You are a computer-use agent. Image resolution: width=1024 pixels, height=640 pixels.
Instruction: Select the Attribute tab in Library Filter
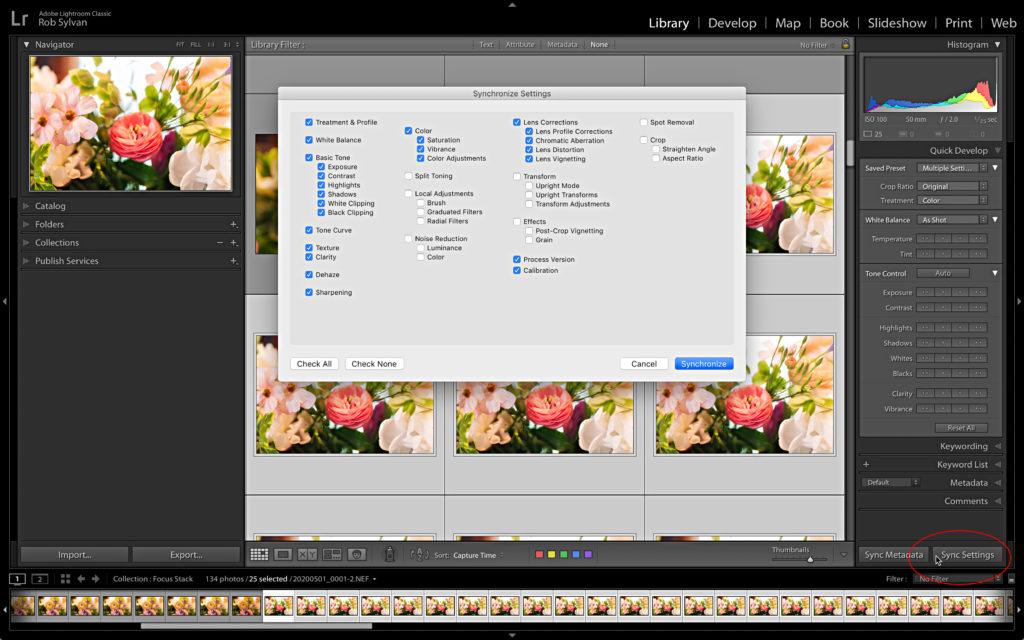point(520,44)
